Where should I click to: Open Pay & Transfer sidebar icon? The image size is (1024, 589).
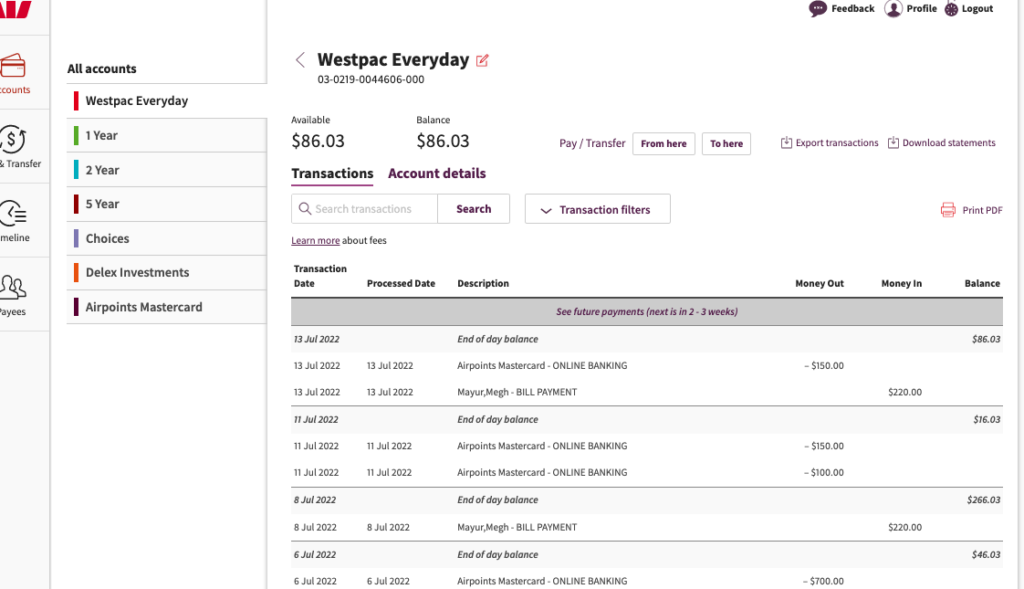click(x=13, y=141)
